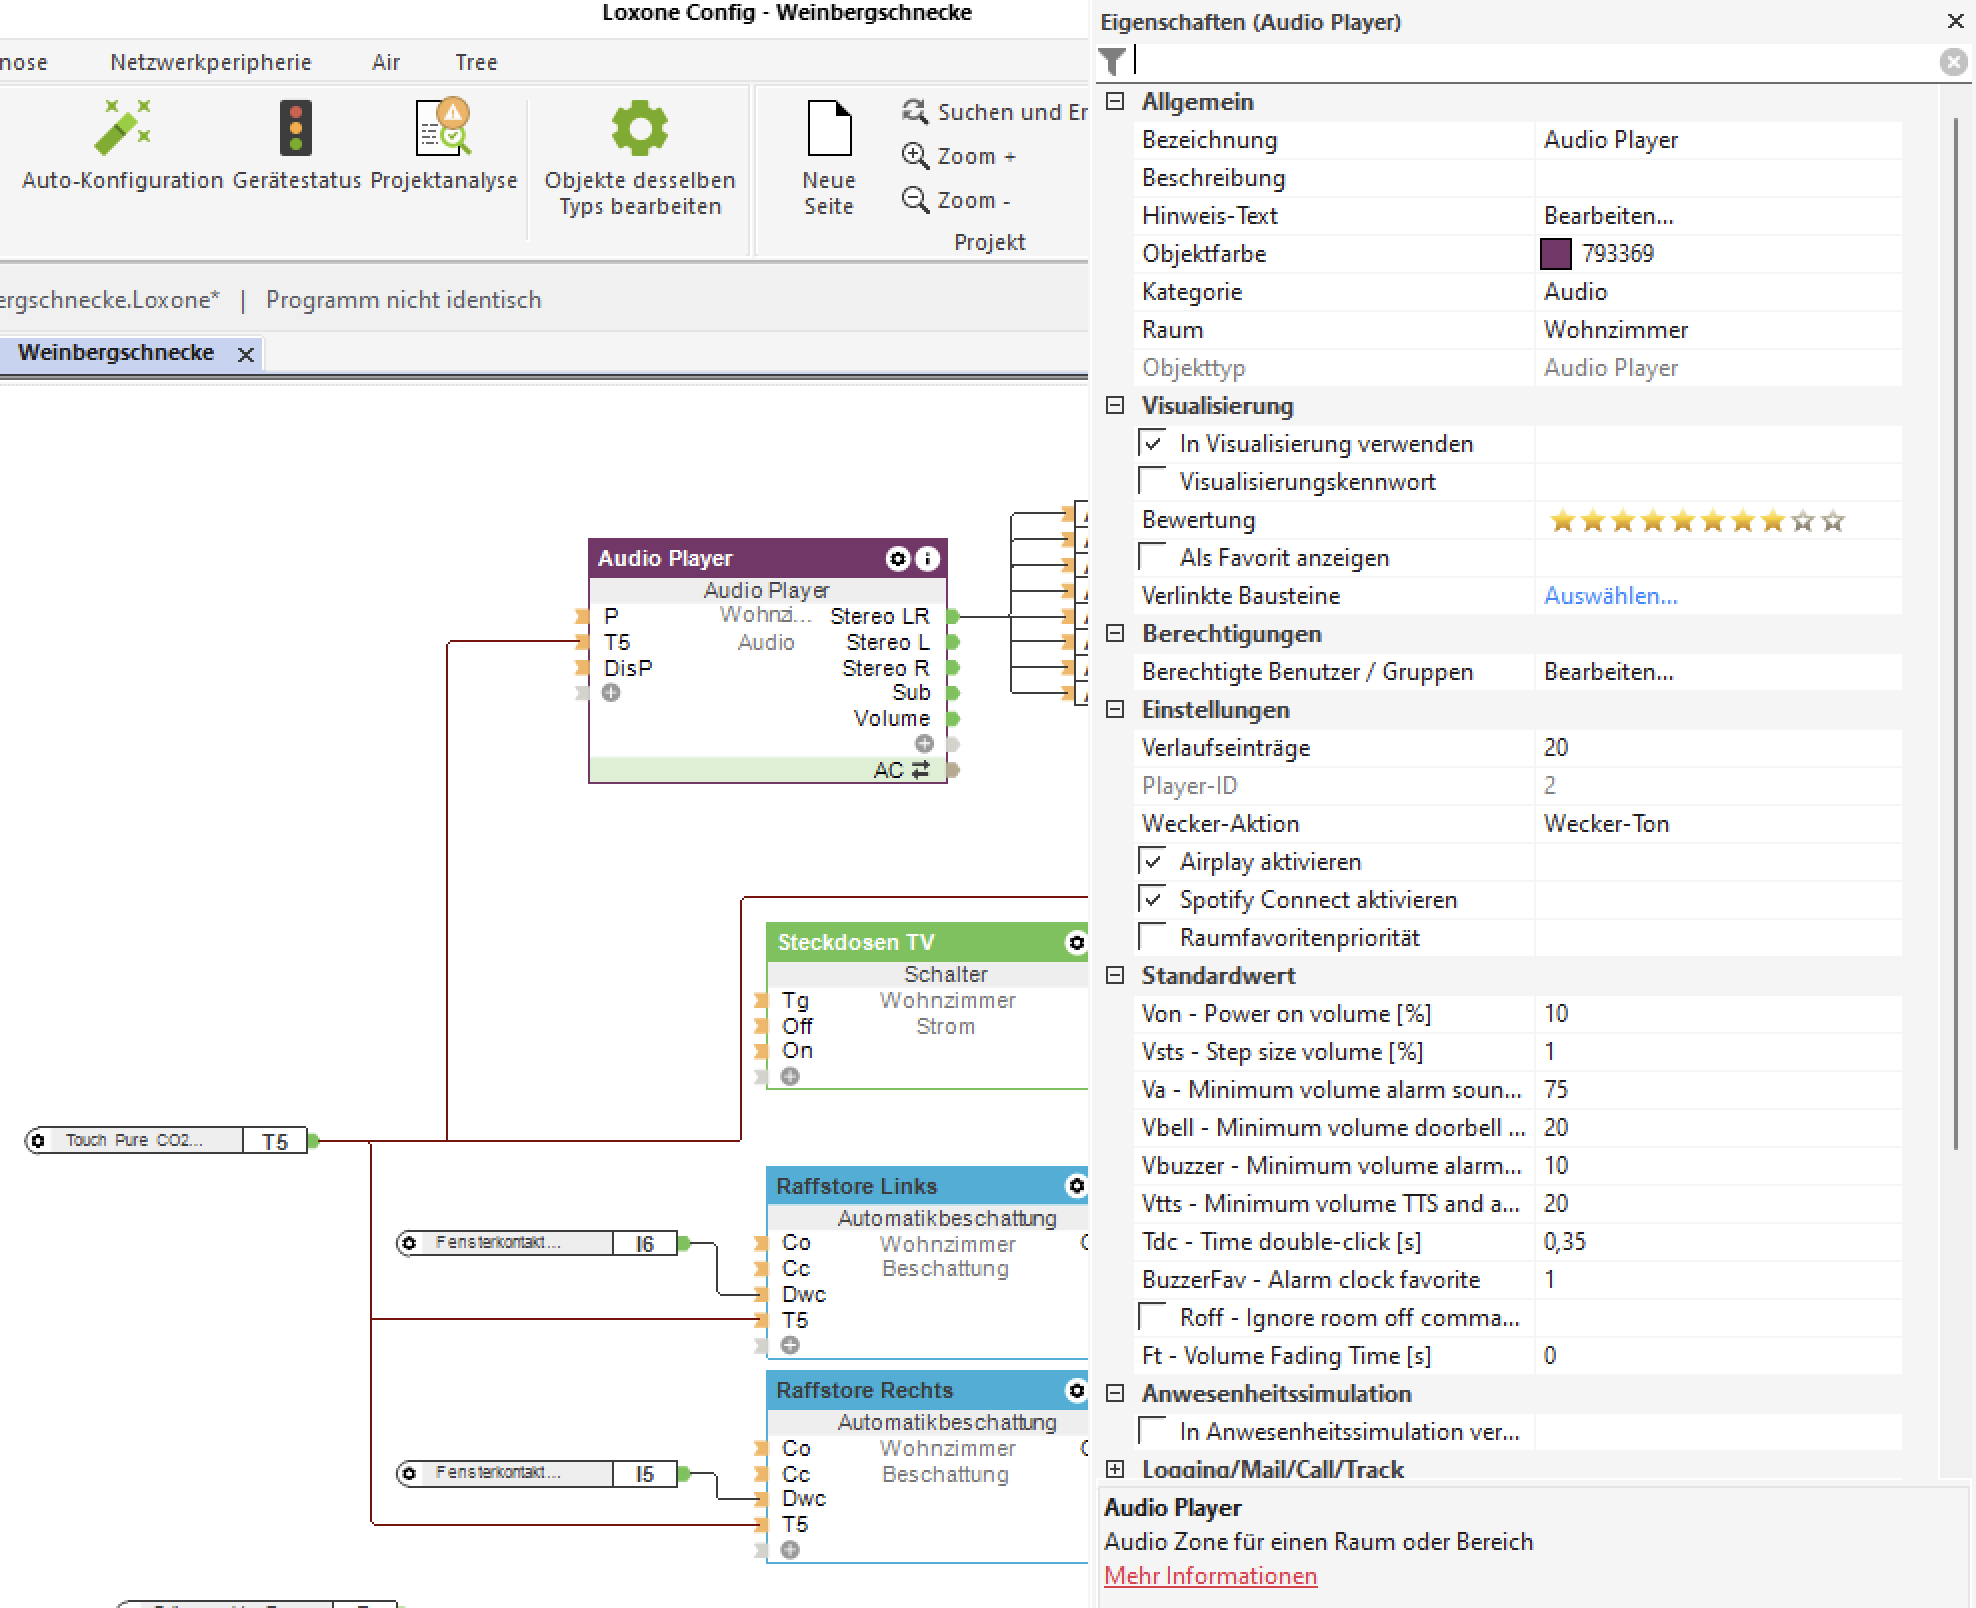
Task: Uncheck In Visualisierung verwenden
Action: coord(1153,443)
